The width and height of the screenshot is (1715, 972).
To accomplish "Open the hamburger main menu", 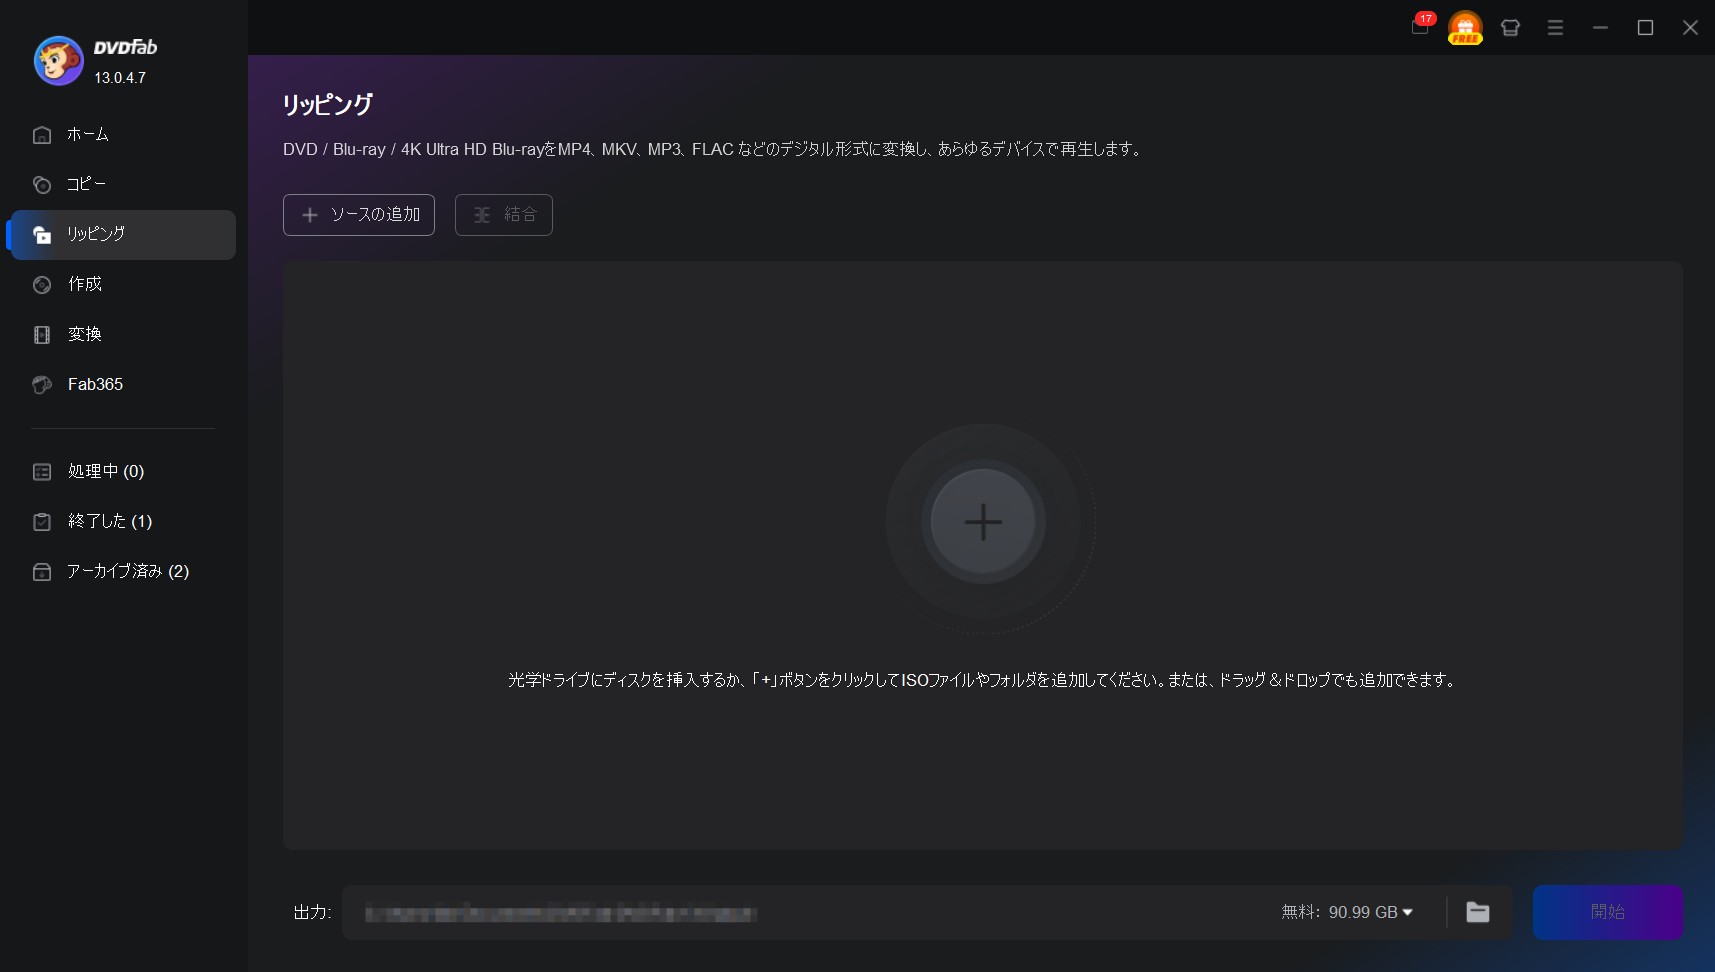I will pyautogui.click(x=1555, y=28).
